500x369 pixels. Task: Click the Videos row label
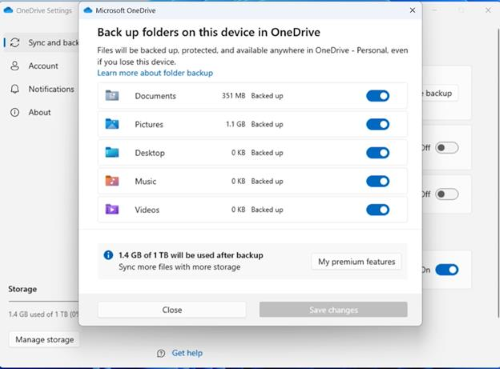(147, 210)
